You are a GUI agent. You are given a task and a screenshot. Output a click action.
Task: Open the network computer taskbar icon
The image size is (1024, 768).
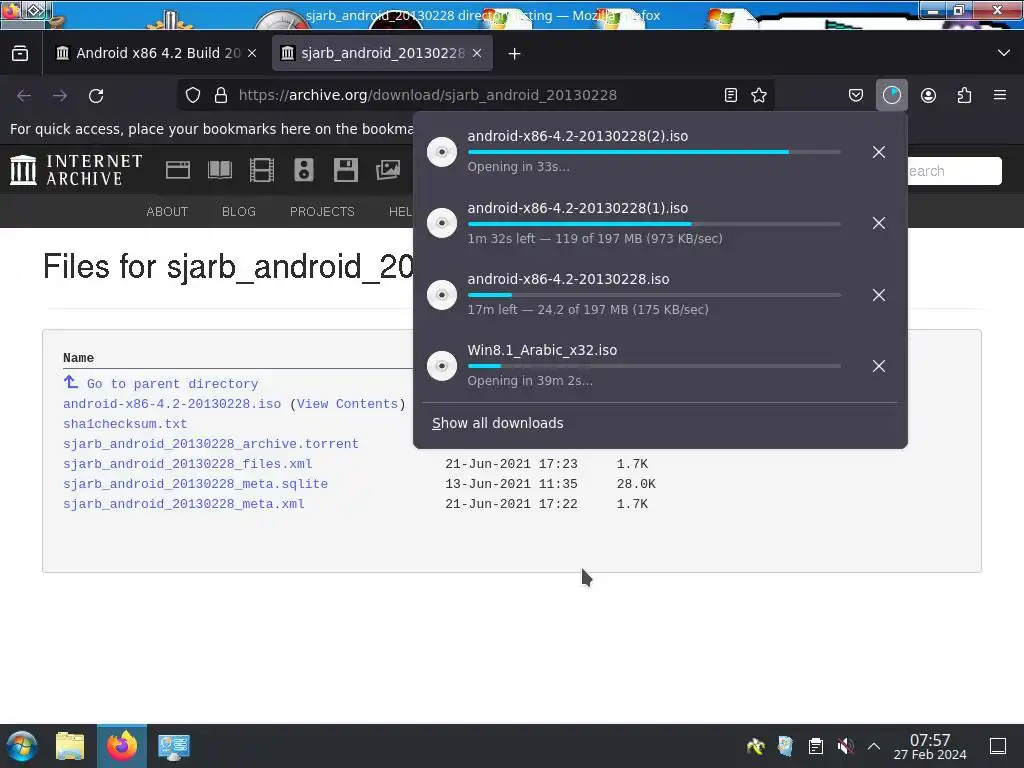coord(174,746)
